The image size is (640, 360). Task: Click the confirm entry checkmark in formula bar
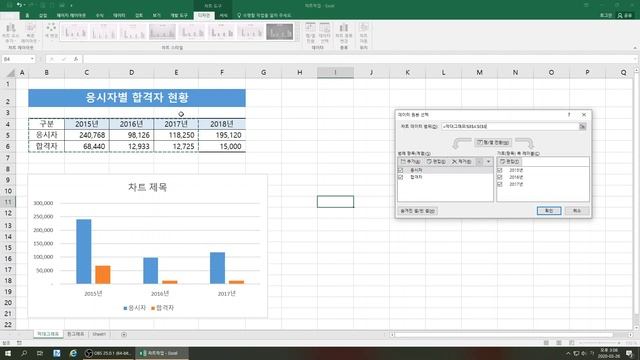point(64,59)
